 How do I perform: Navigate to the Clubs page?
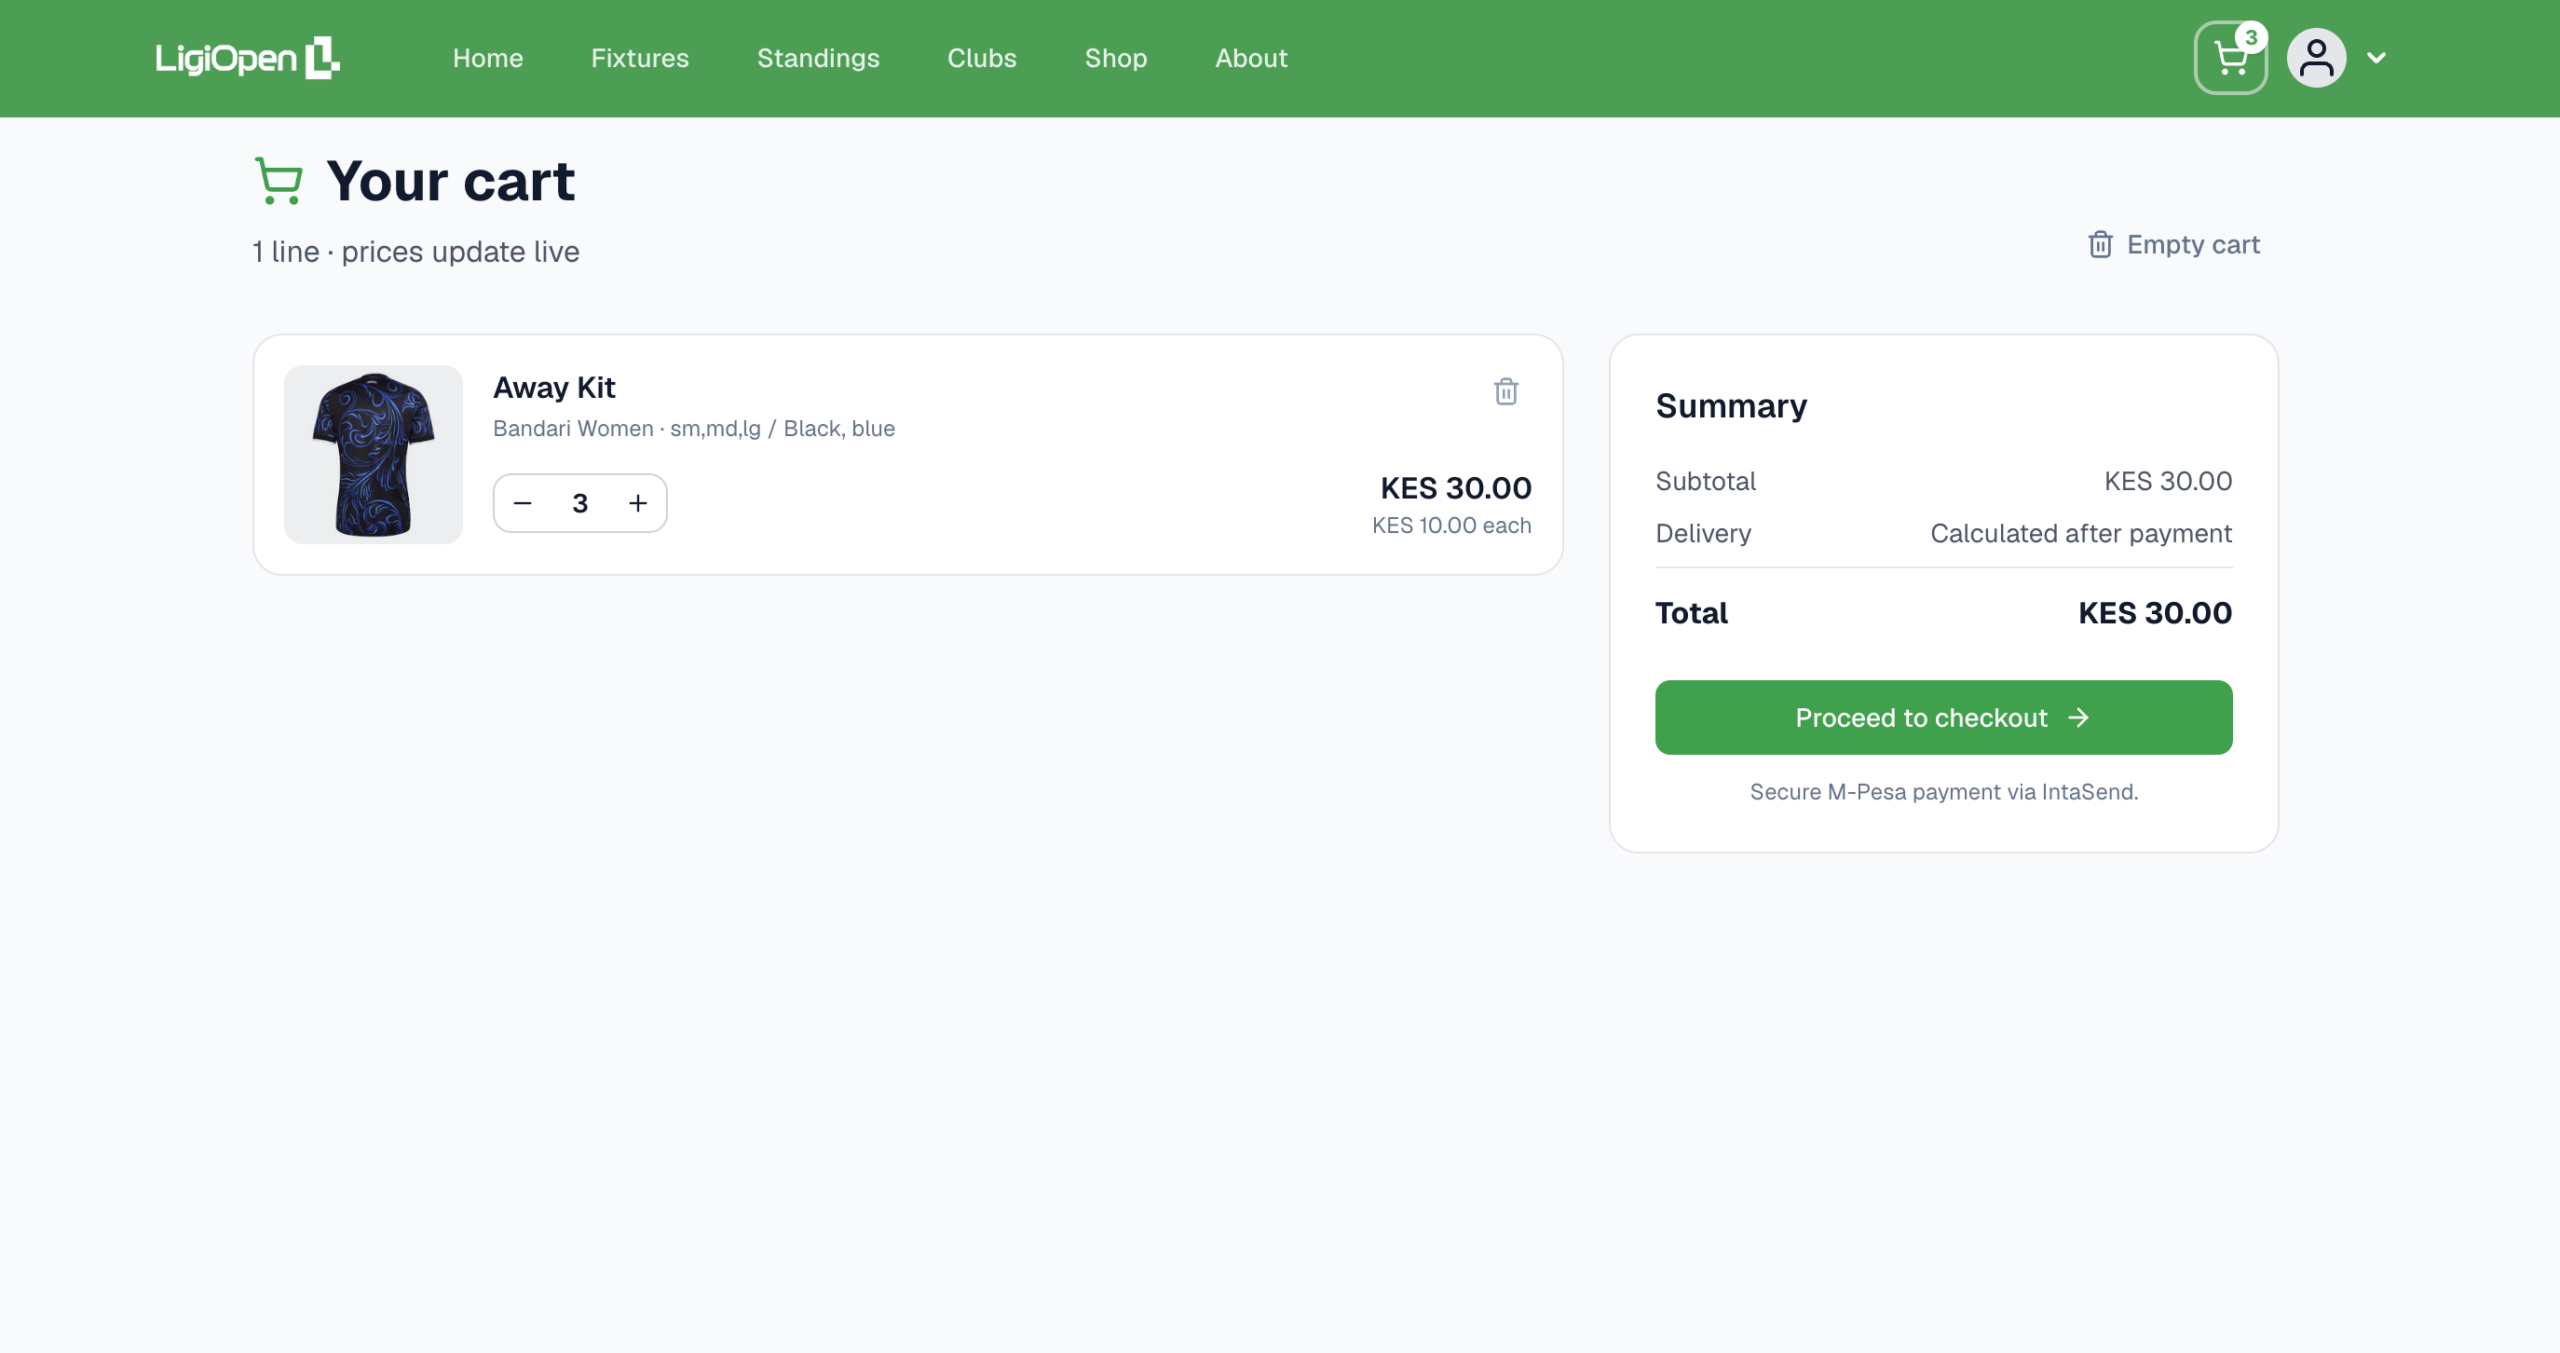pos(982,58)
